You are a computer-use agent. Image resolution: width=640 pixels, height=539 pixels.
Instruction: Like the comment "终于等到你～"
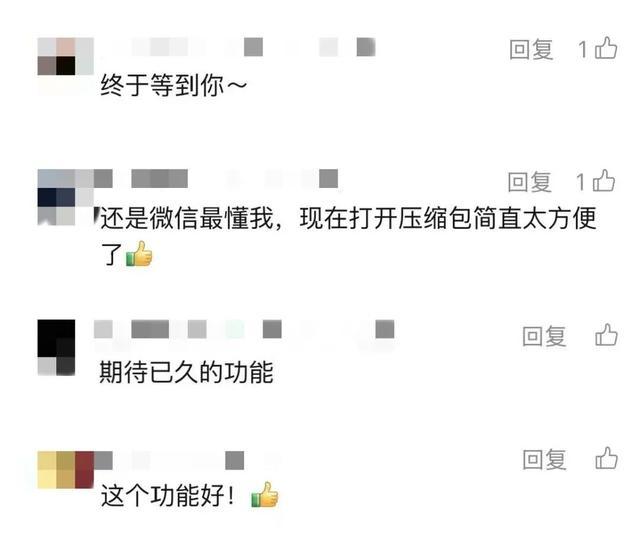tap(606, 48)
